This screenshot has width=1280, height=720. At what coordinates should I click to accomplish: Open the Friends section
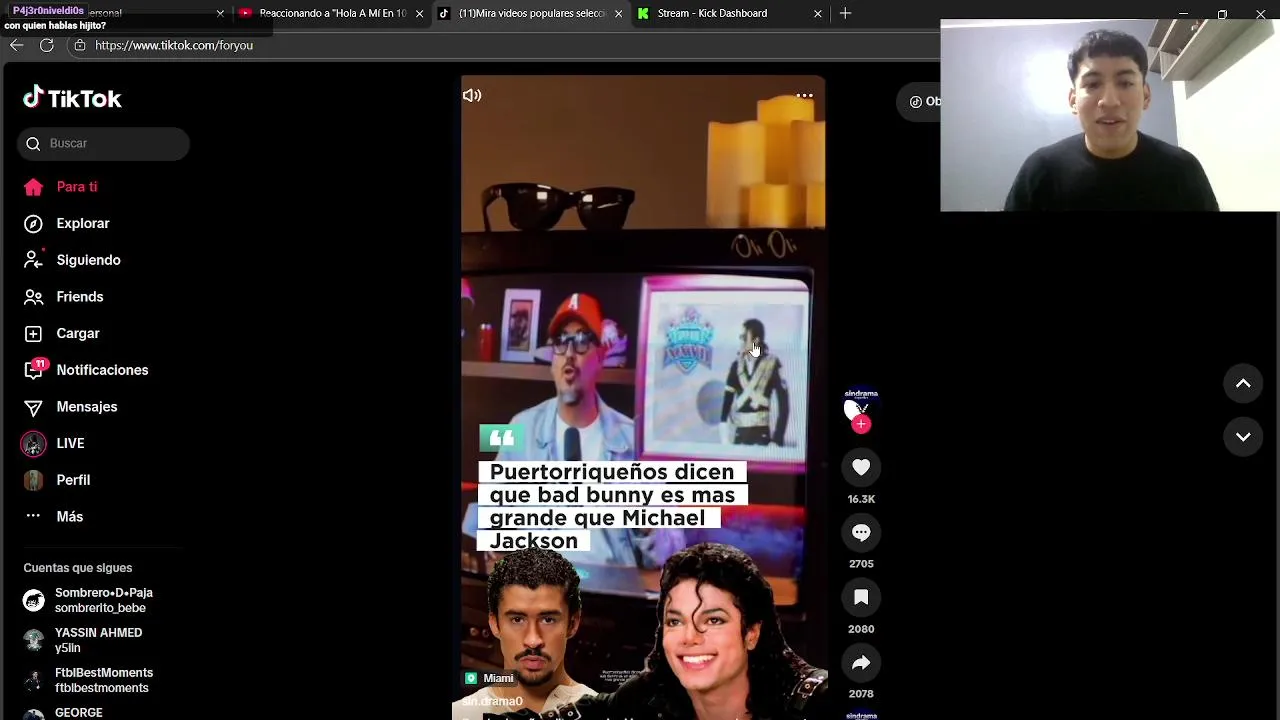[x=80, y=297]
